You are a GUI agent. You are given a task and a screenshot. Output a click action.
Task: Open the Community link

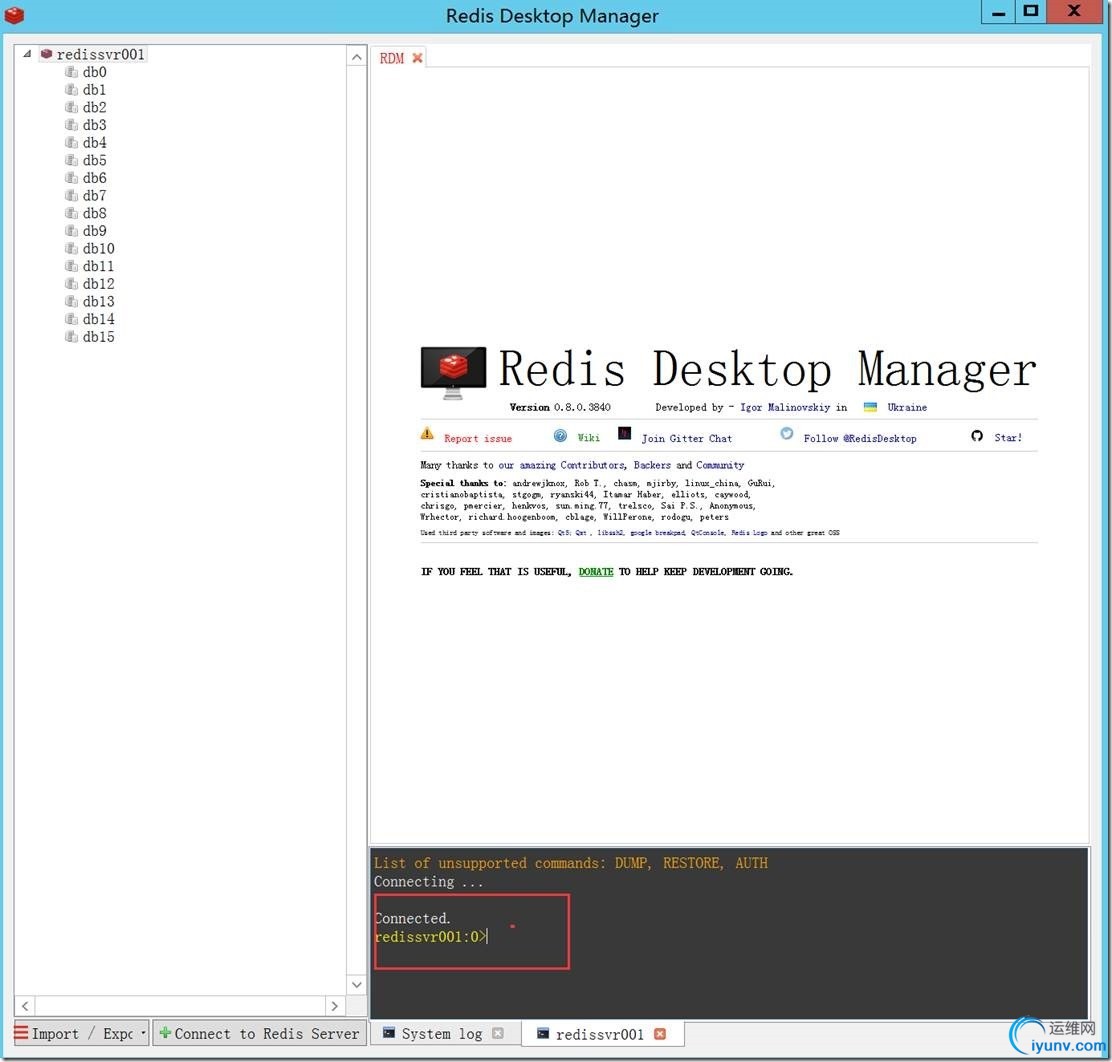pos(720,465)
